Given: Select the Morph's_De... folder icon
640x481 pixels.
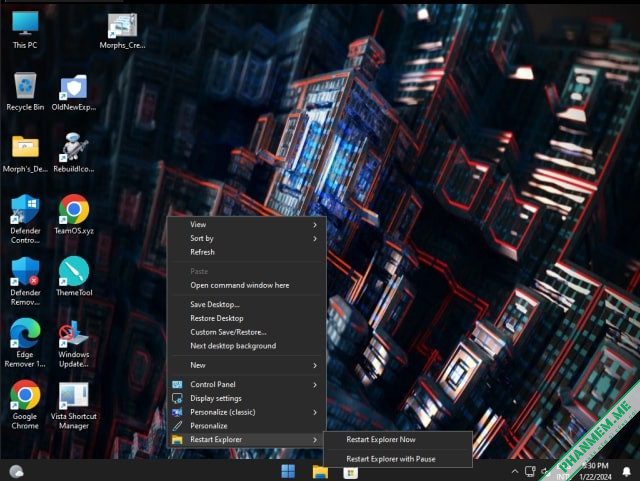Looking at the screenshot, I should 25,154.
